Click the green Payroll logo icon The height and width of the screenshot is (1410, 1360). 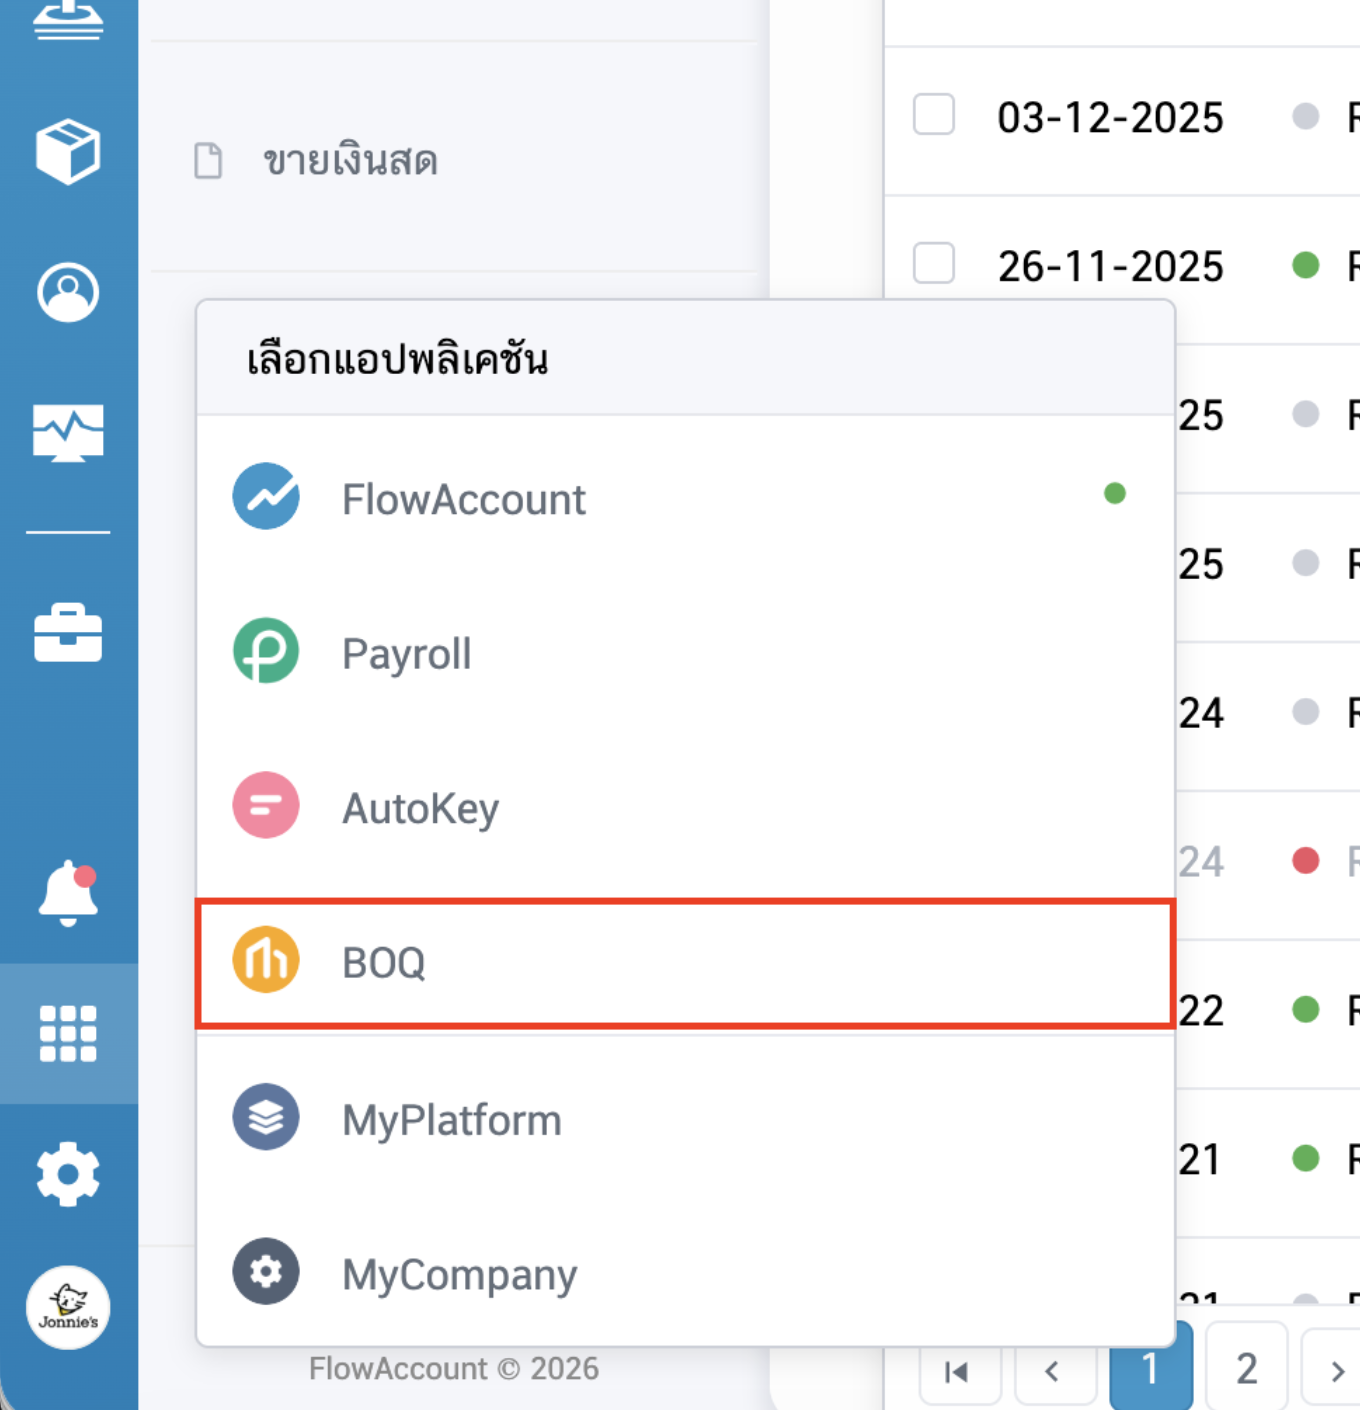pos(266,651)
